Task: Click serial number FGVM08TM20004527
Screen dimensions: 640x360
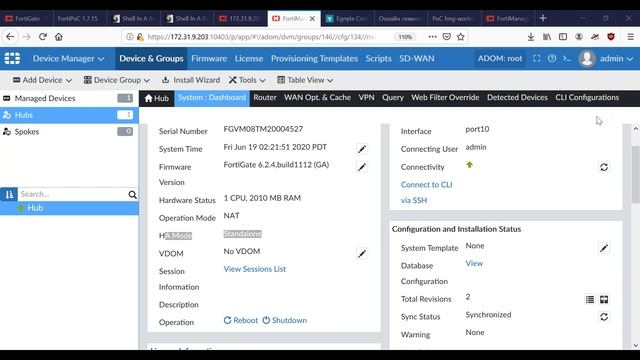Action: (263, 129)
